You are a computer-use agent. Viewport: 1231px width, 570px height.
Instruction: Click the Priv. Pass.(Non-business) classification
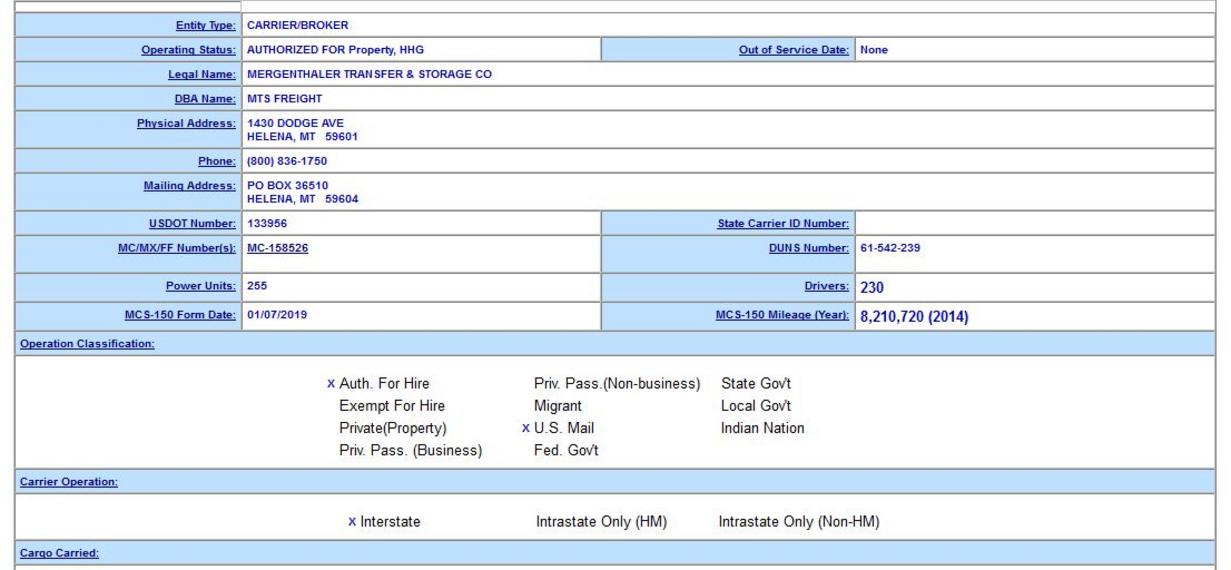click(x=617, y=383)
